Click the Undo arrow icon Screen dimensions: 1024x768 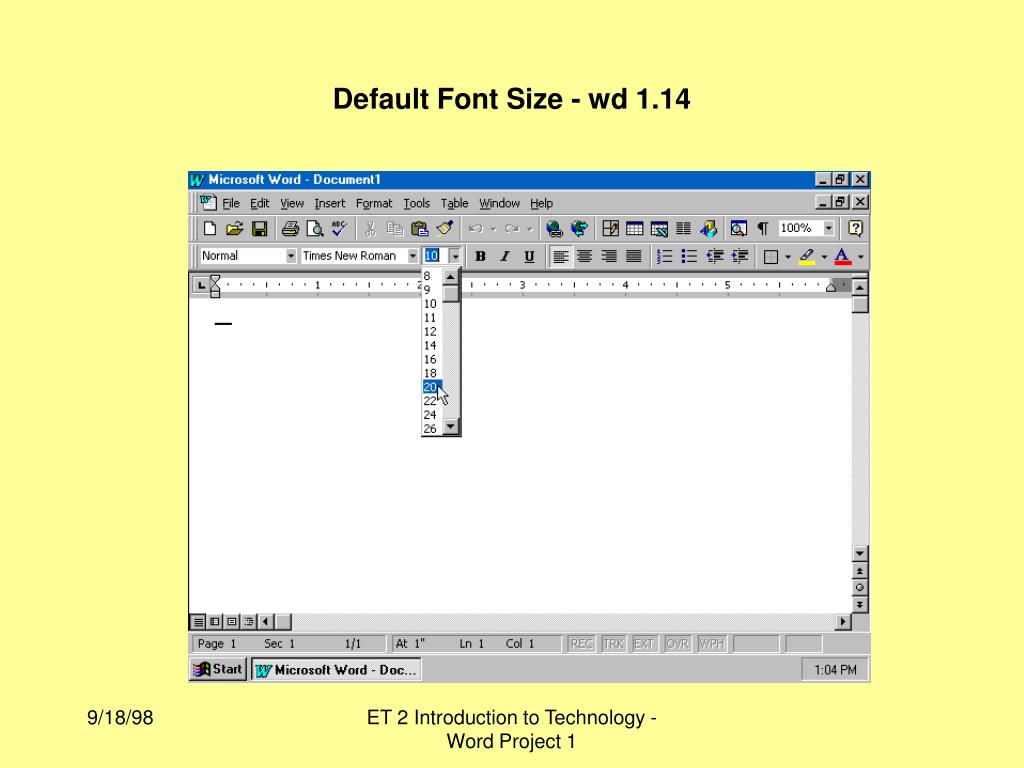475,229
